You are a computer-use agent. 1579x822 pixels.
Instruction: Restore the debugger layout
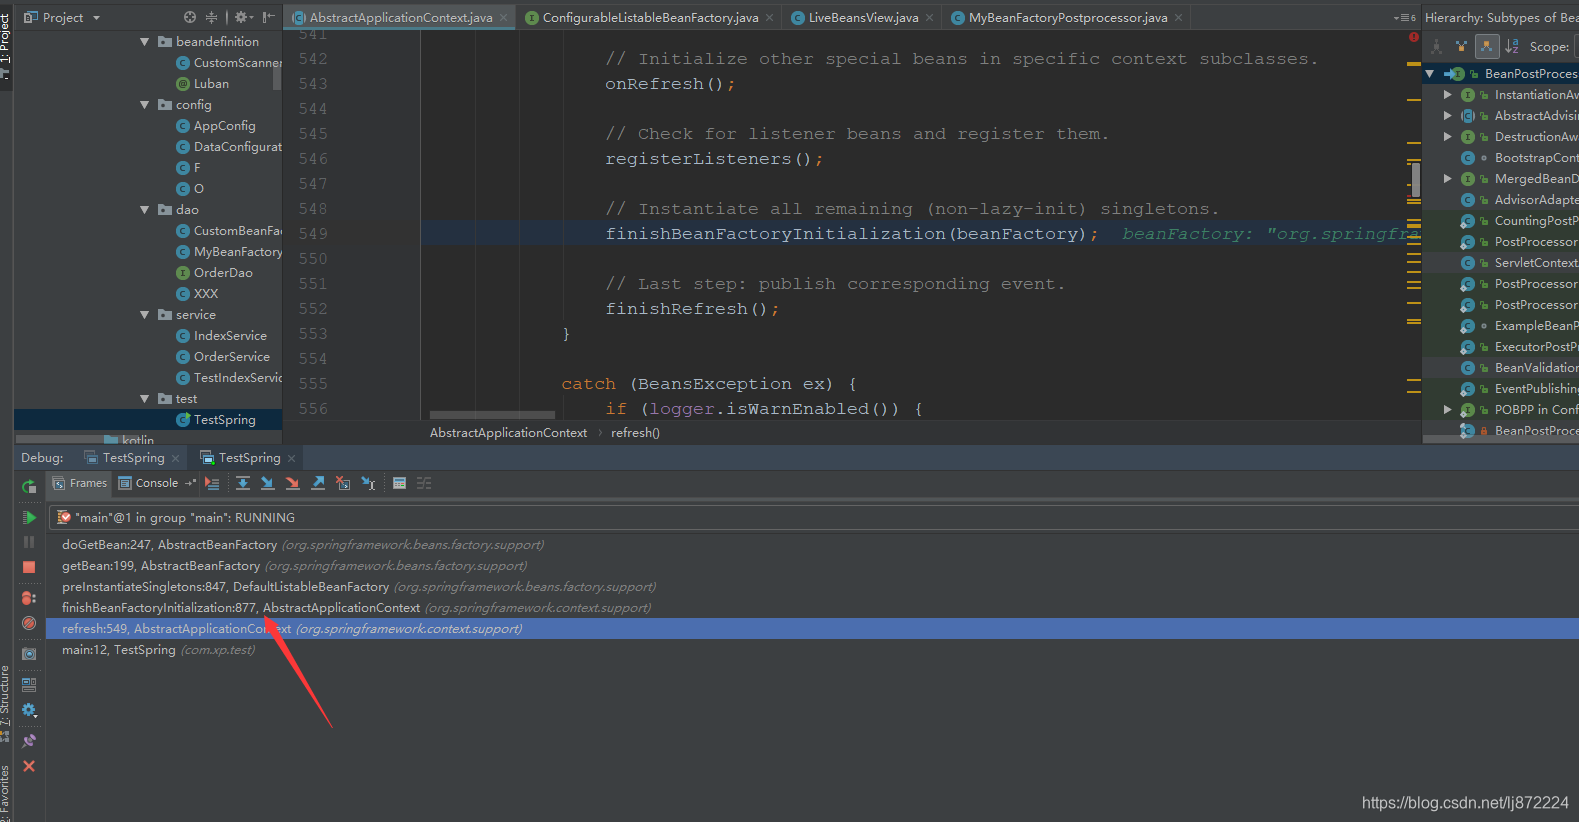(29, 685)
